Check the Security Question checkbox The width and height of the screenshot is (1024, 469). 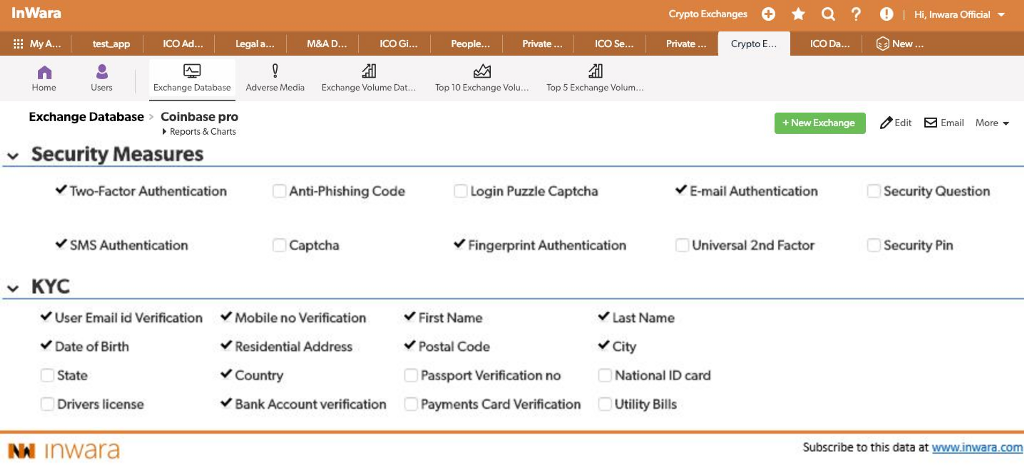pos(874,191)
